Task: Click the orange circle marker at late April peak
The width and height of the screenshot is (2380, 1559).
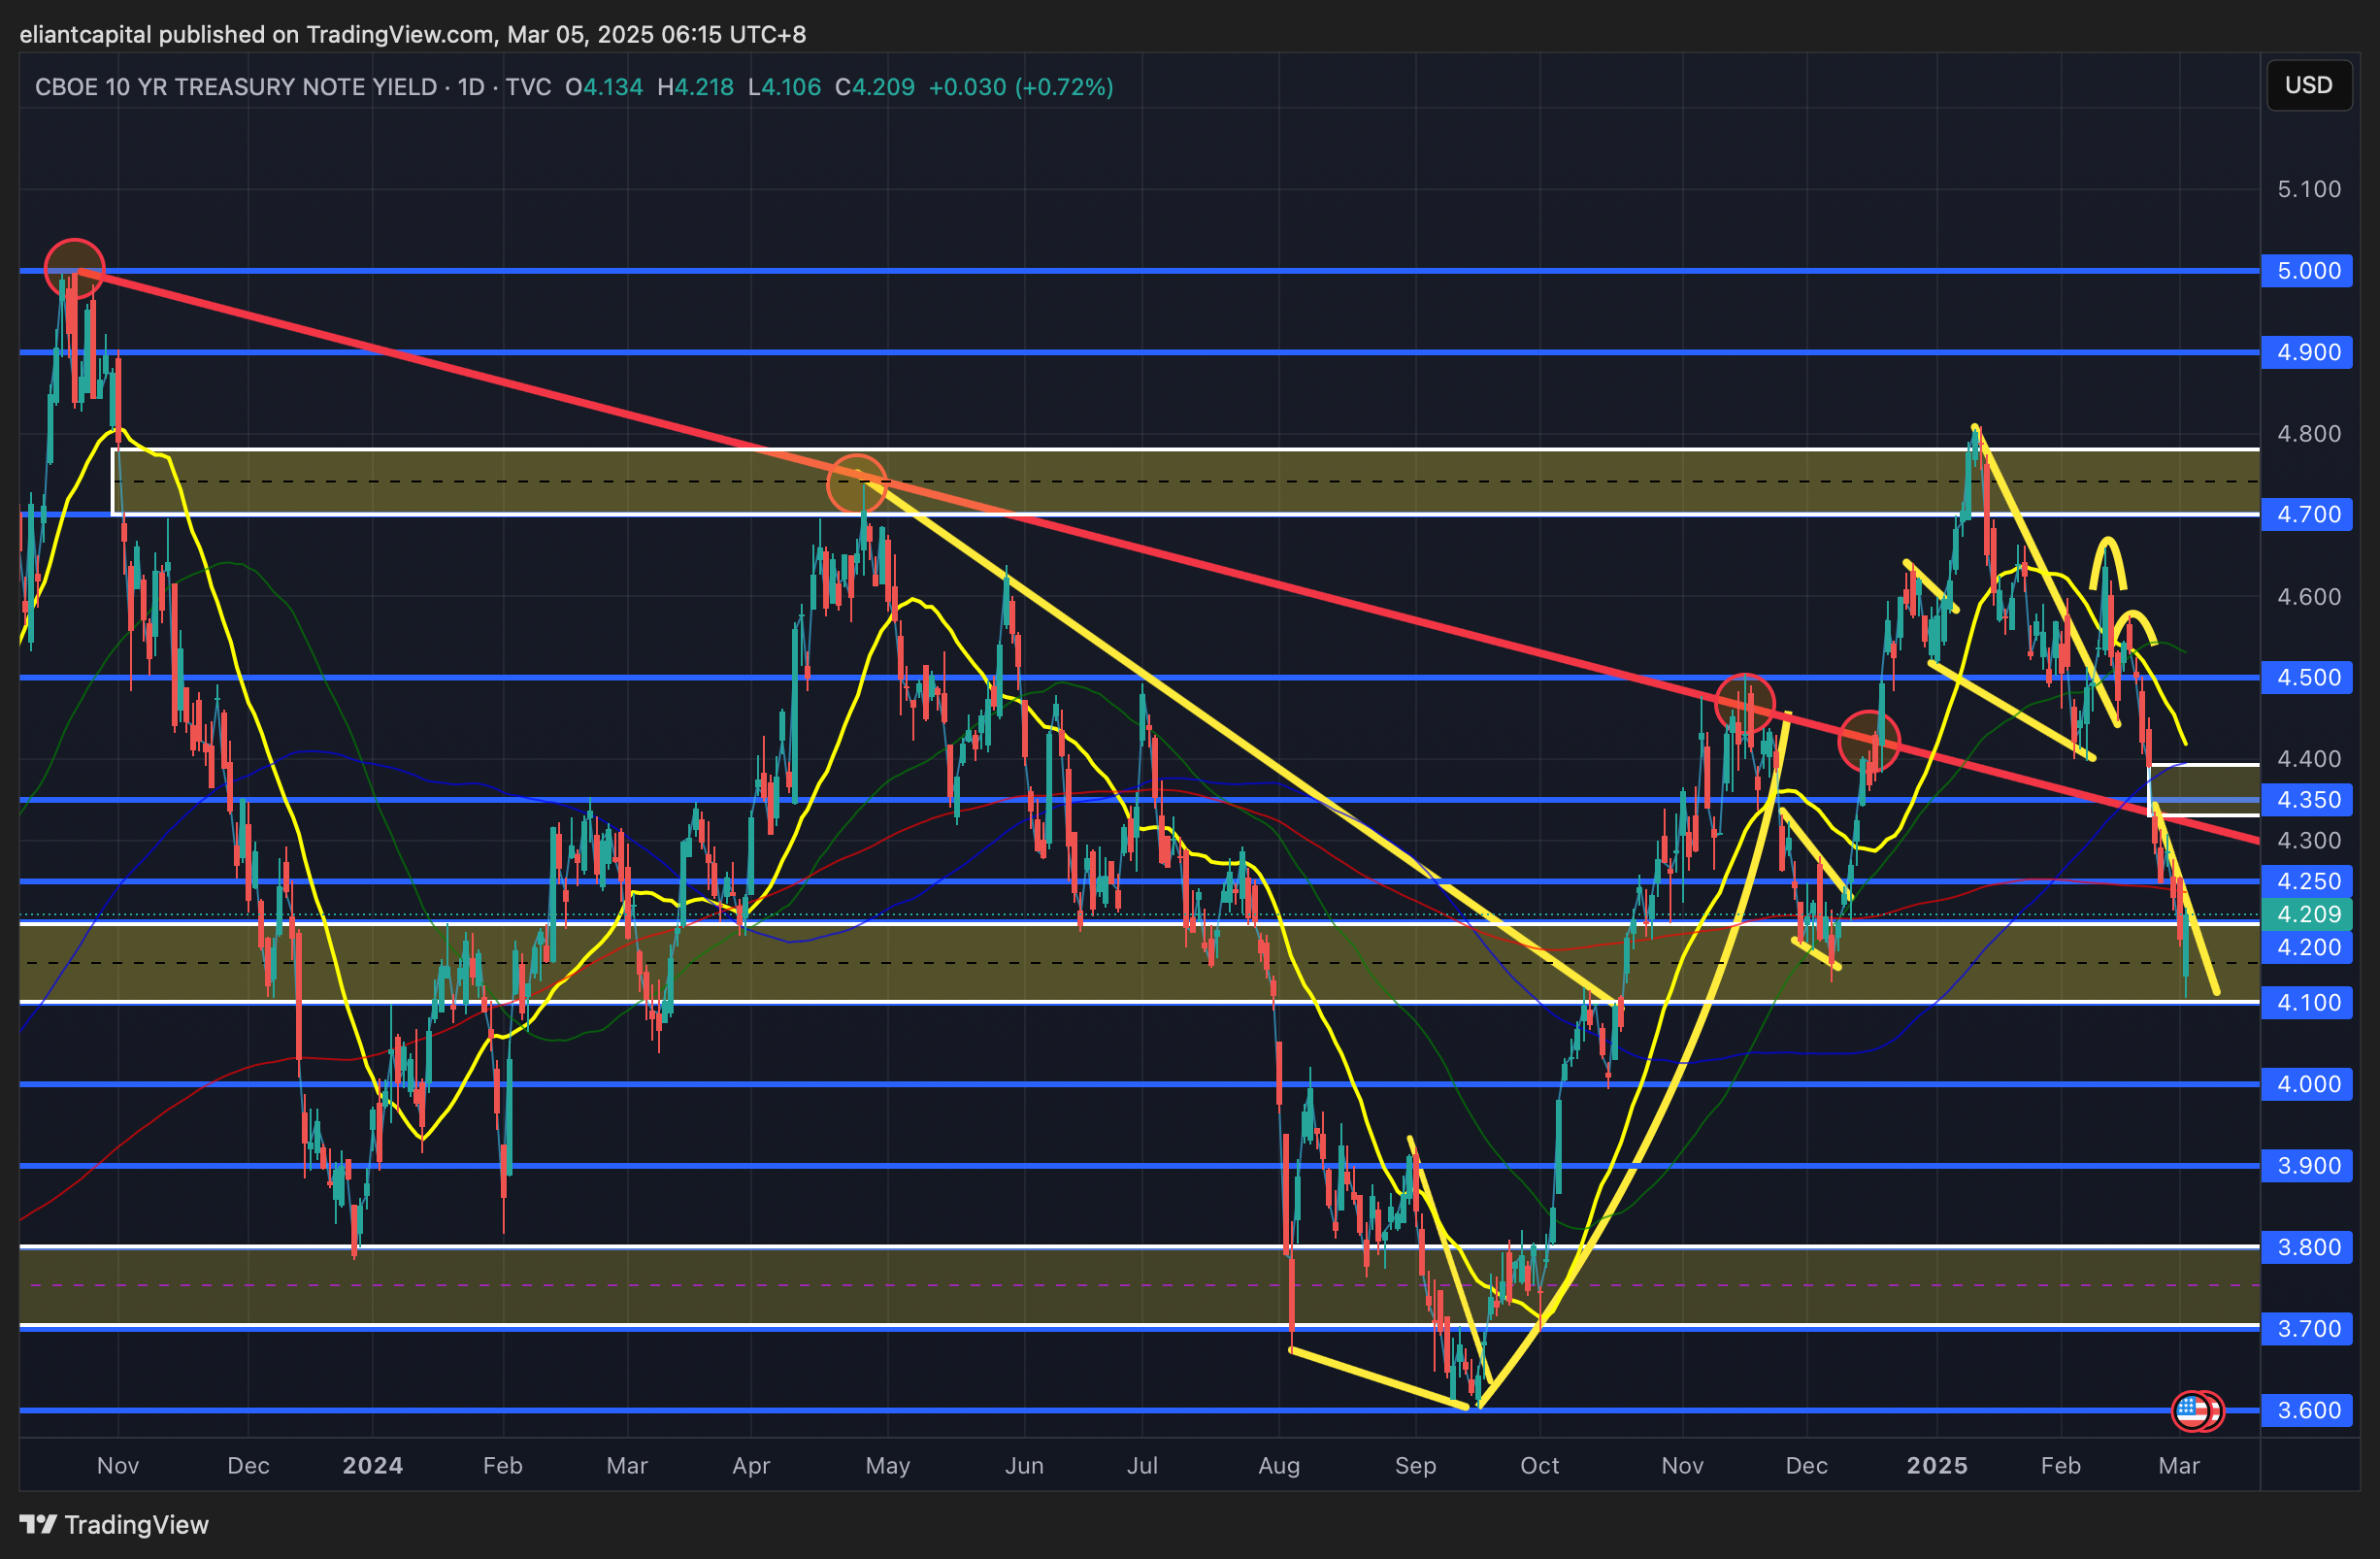Action: 857,484
